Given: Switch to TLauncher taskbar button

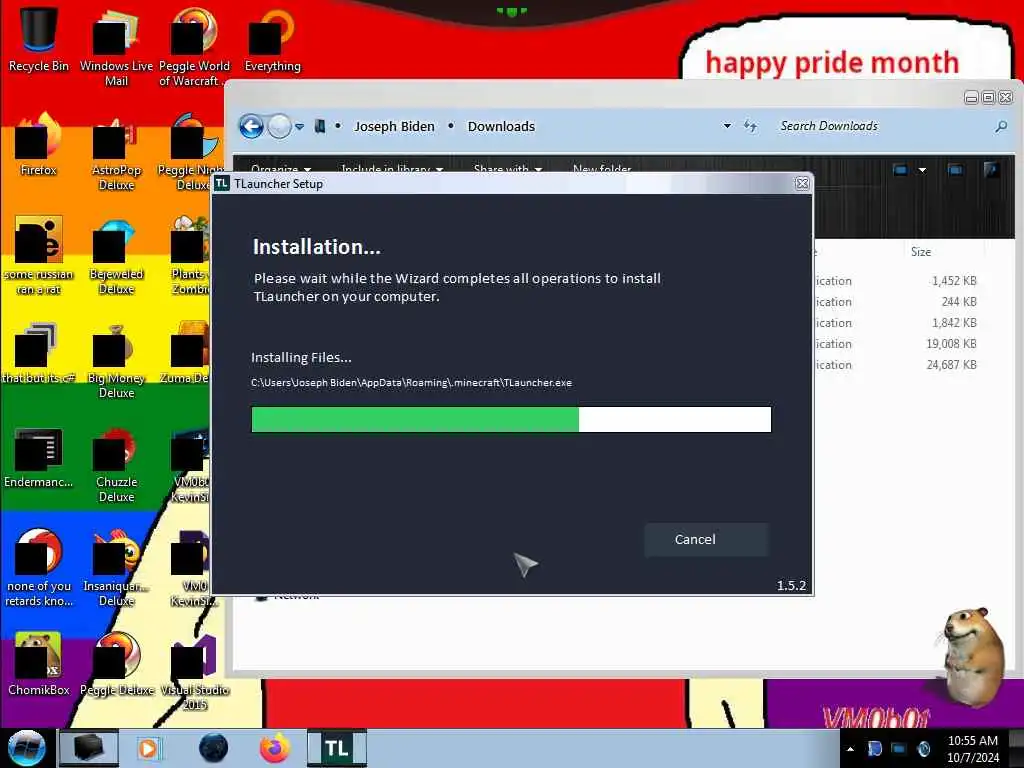Looking at the screenshot, I should point(336,748).
